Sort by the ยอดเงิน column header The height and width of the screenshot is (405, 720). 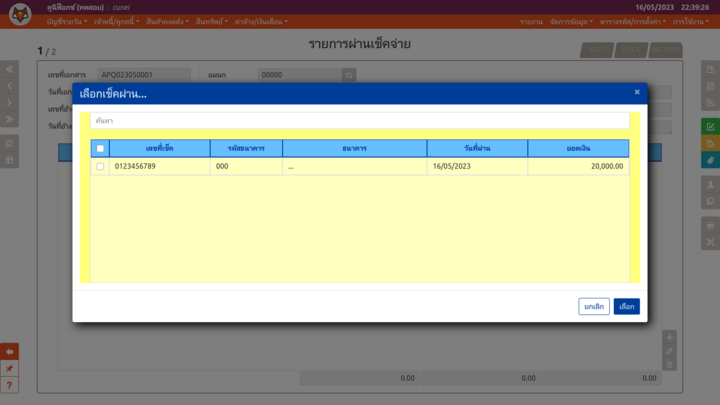(x=577, y=148)
